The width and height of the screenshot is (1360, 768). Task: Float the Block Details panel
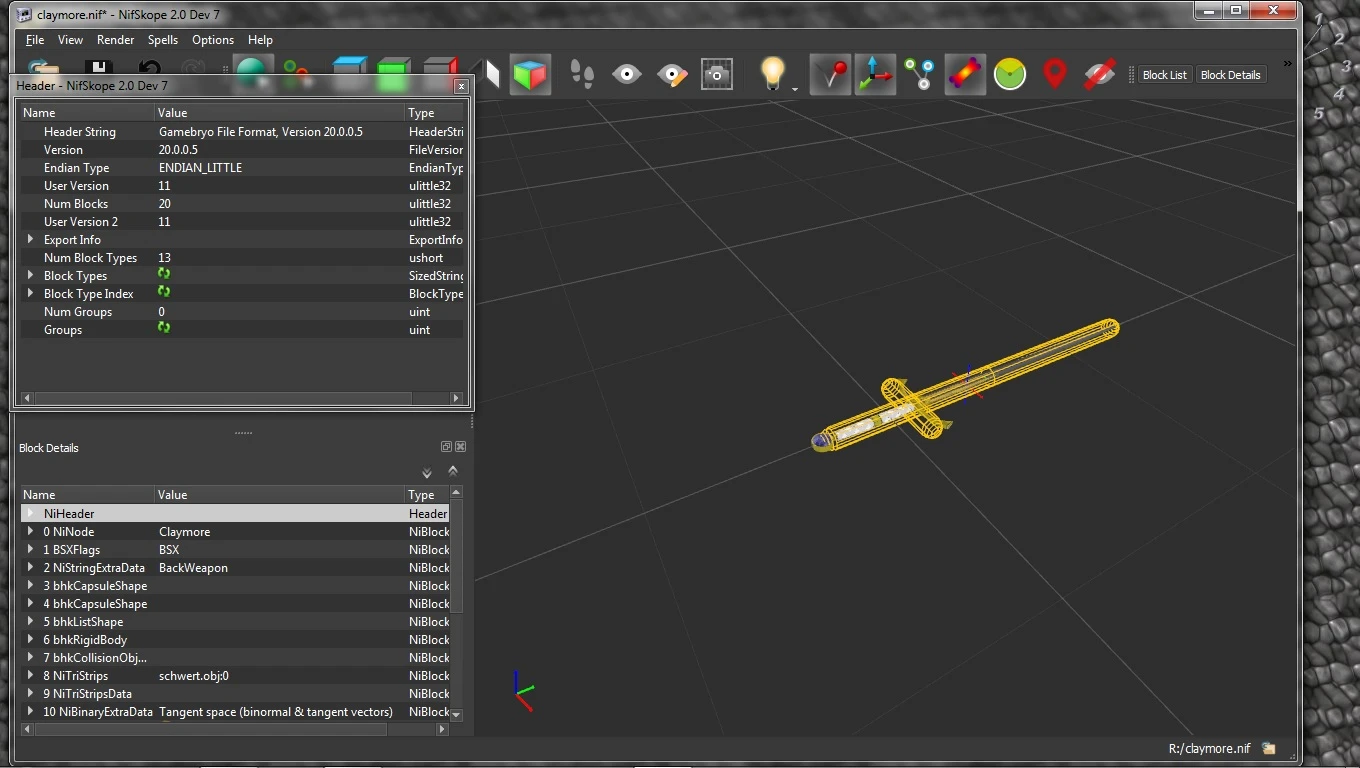446,447
